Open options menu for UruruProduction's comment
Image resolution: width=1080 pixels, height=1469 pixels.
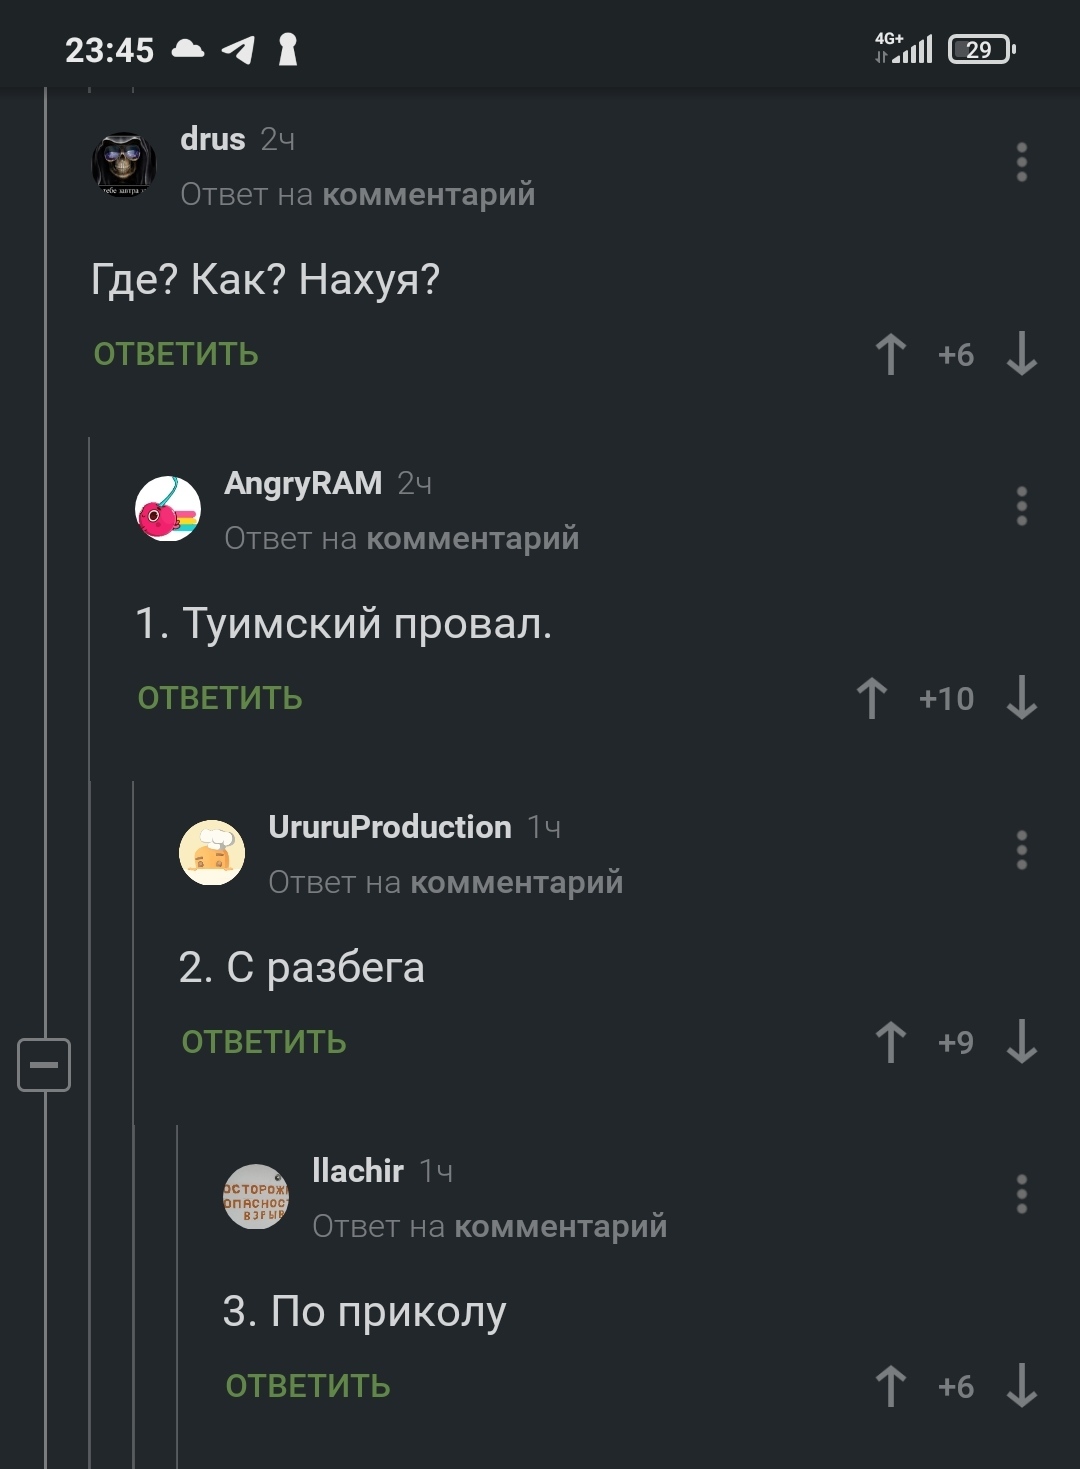(1021, 850)
